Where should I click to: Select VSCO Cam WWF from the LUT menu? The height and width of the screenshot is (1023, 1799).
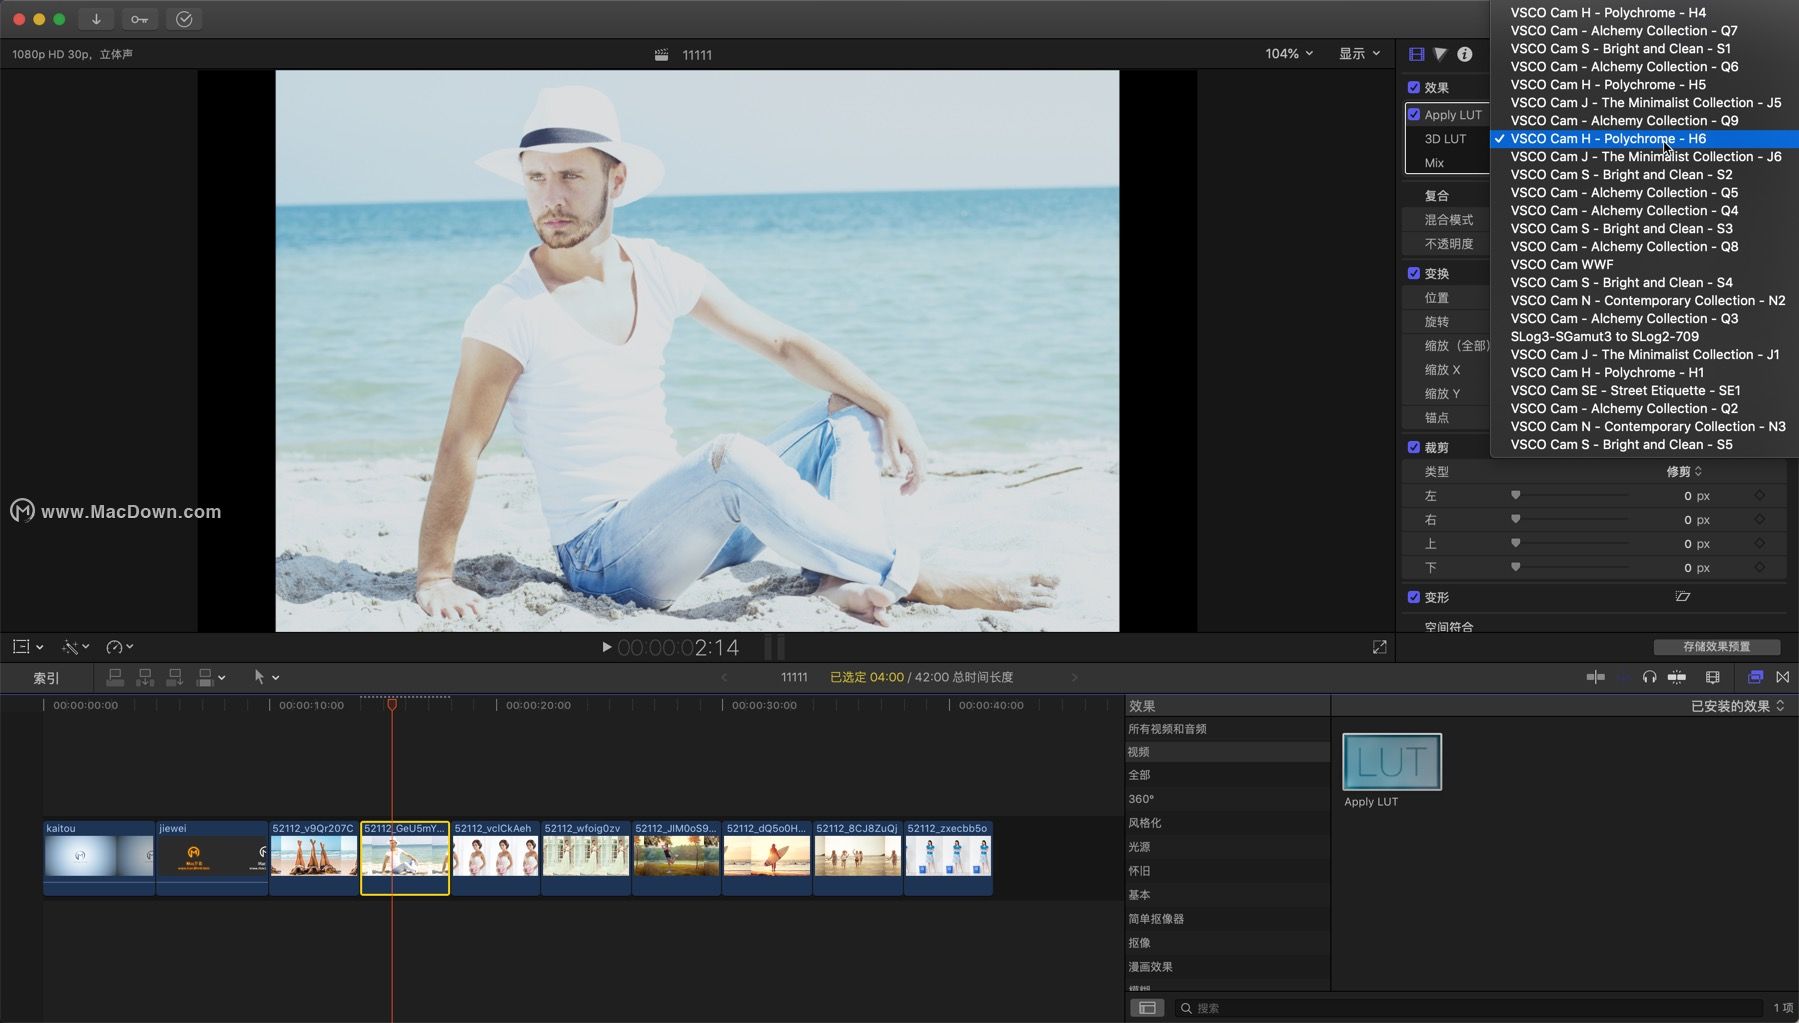[1562, 264]
